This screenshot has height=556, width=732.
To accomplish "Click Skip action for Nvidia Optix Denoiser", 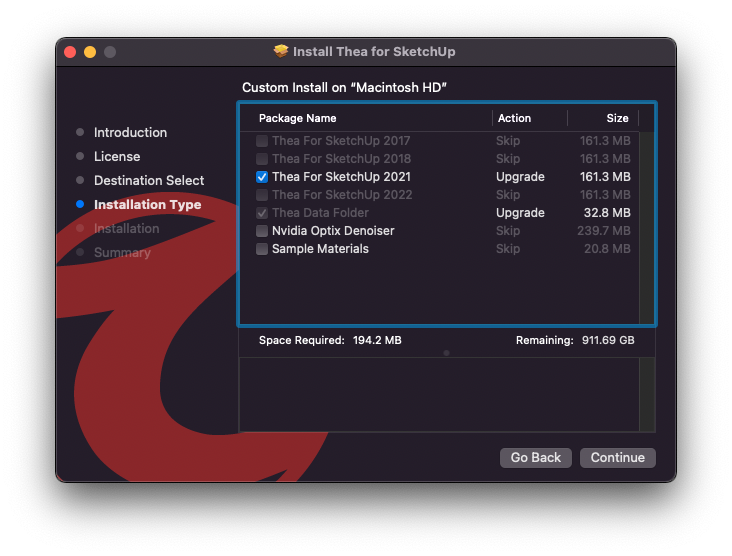I will coord(508,231).
